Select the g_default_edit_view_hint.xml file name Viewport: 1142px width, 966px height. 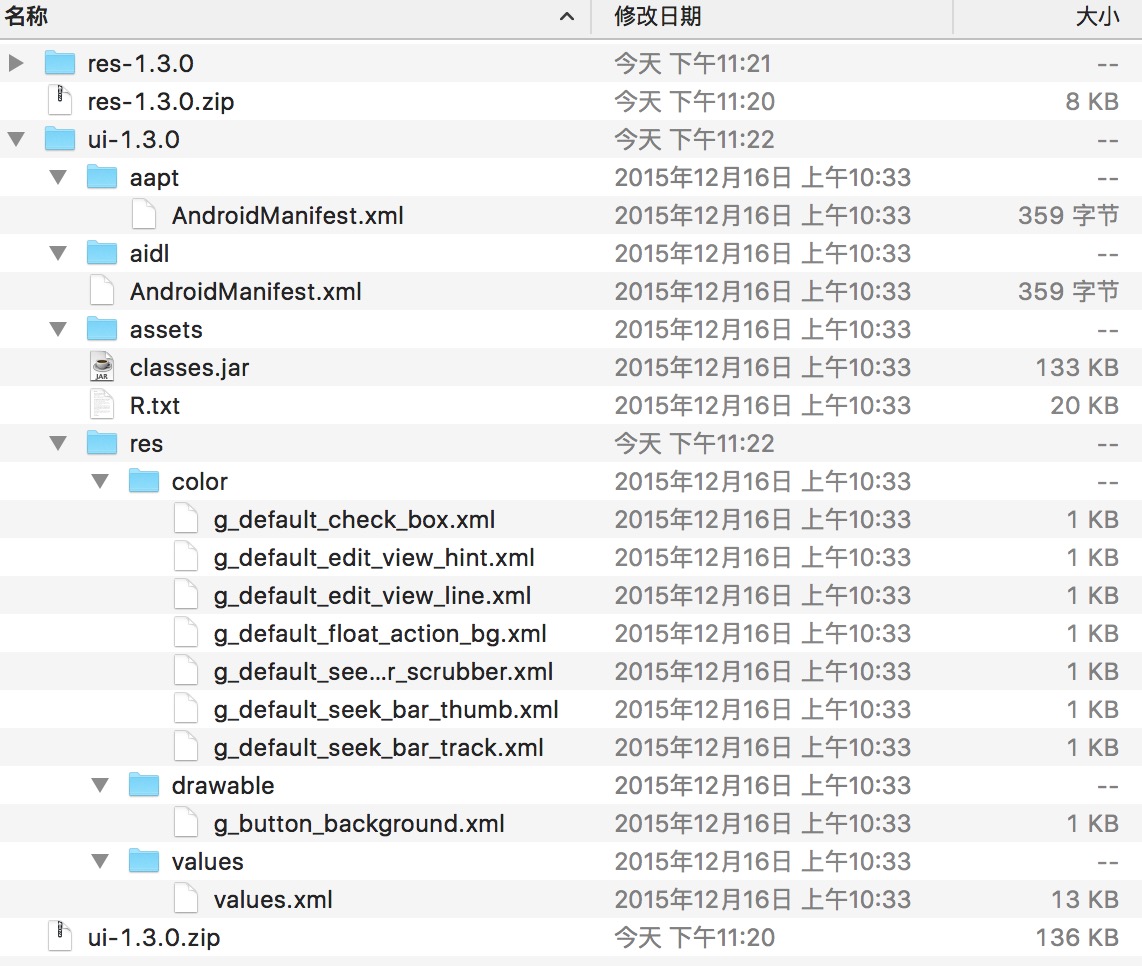pyautogui.click(x=374, y=558)
